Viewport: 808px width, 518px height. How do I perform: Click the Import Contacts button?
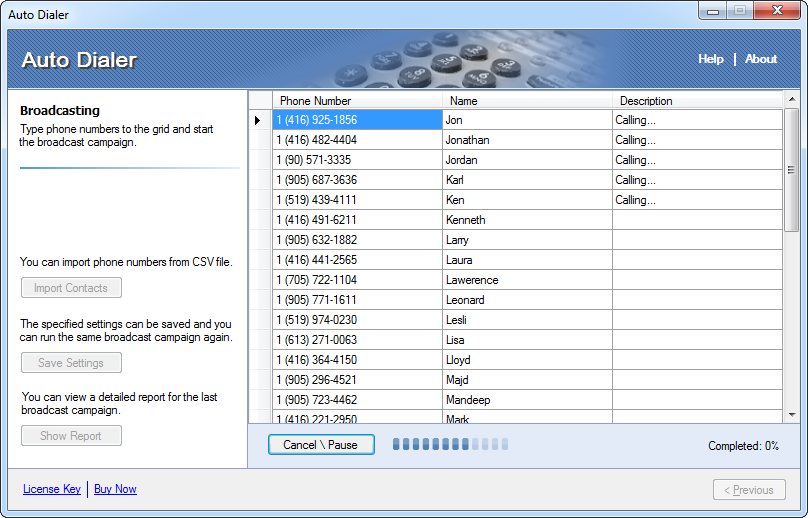71,288
